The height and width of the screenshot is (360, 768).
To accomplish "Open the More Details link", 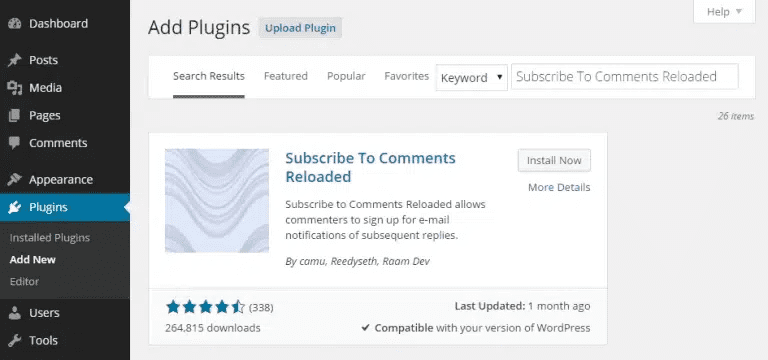I will click(559, 187).
